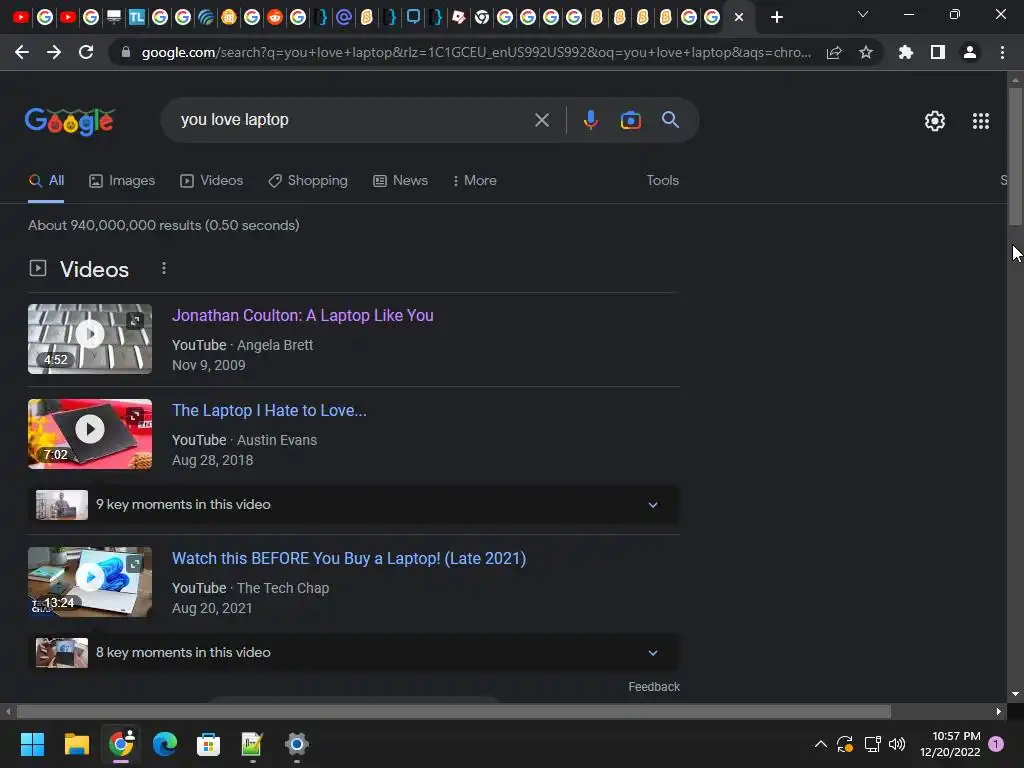Click the horizontal page scrollbar thumb
The height and width of the screenshot is (768, 1024).
coord(454,712)
